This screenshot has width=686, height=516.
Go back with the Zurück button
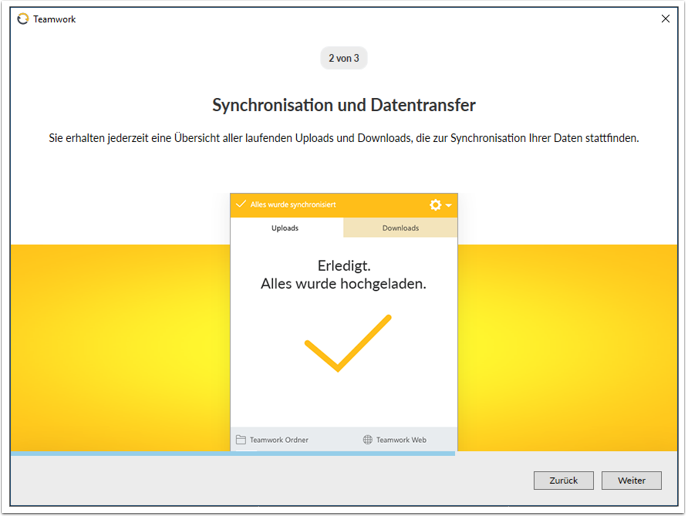pos(564,480)
